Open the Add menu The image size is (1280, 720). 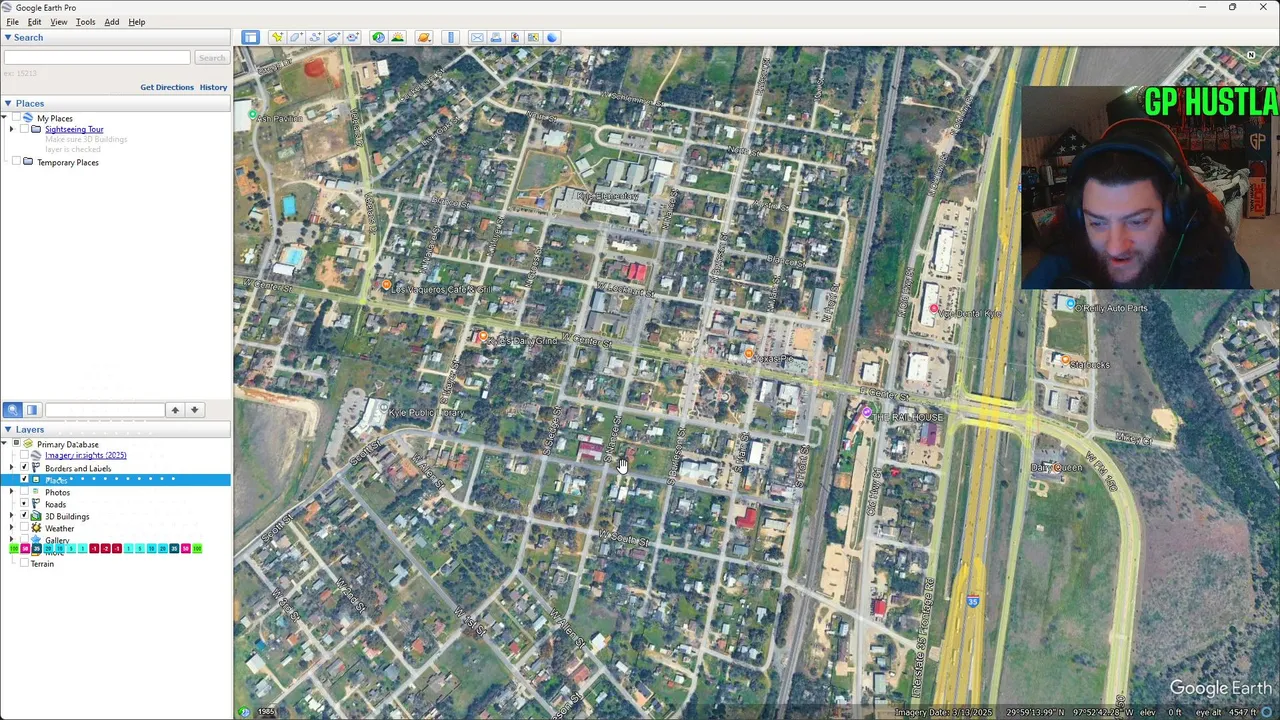(x=111, y=22)
